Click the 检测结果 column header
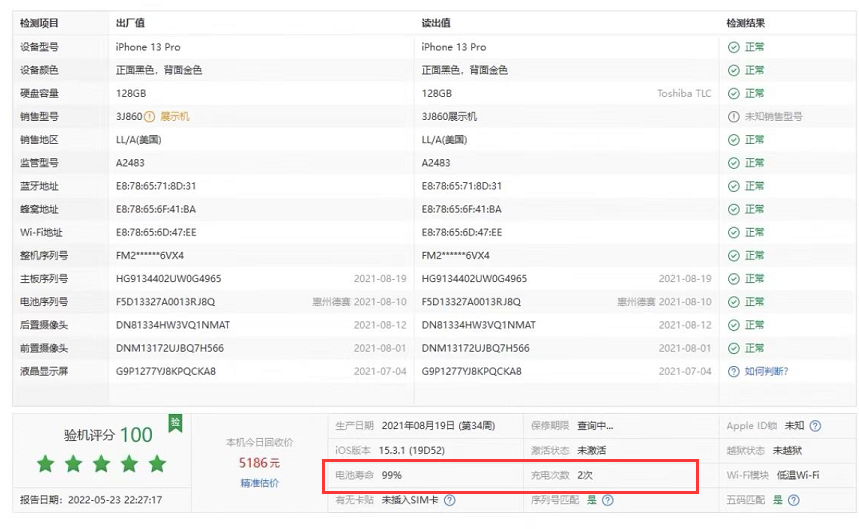 click(746, 23)
